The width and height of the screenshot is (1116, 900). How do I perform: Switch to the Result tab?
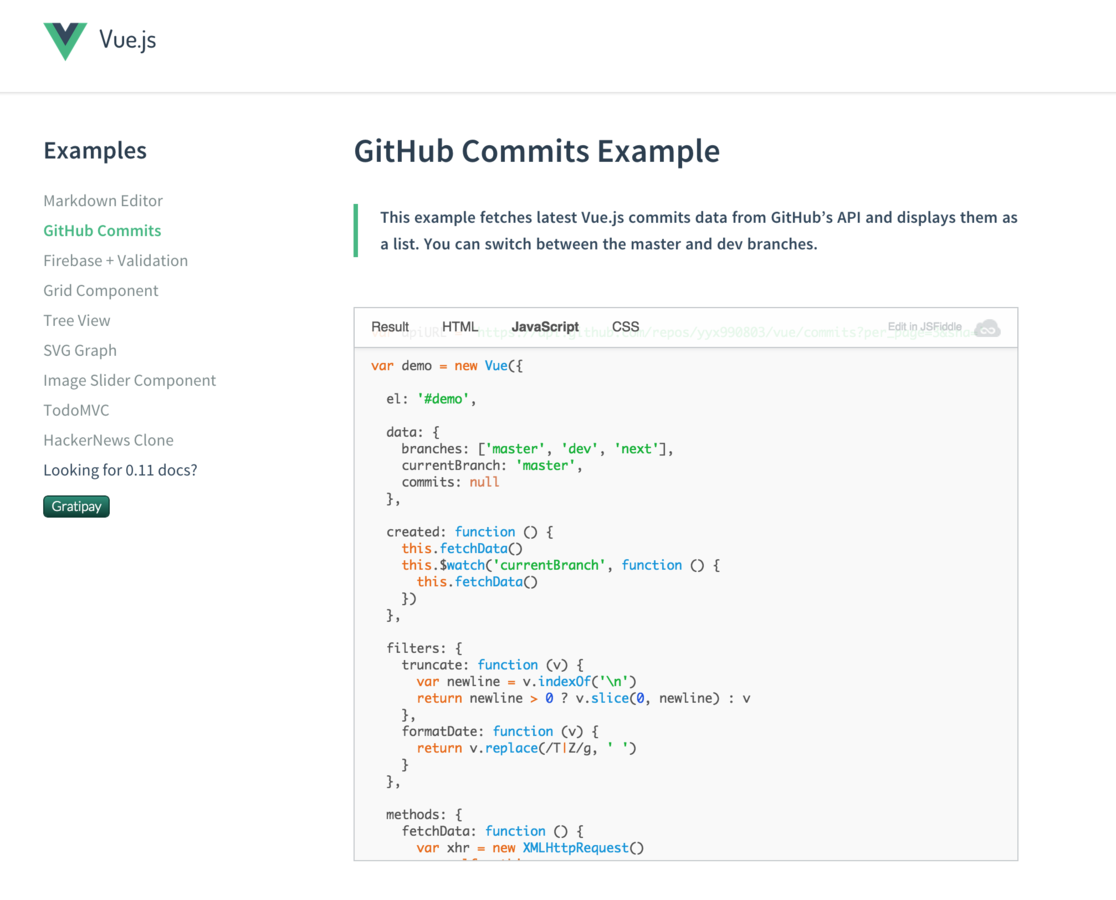[390, 327]
